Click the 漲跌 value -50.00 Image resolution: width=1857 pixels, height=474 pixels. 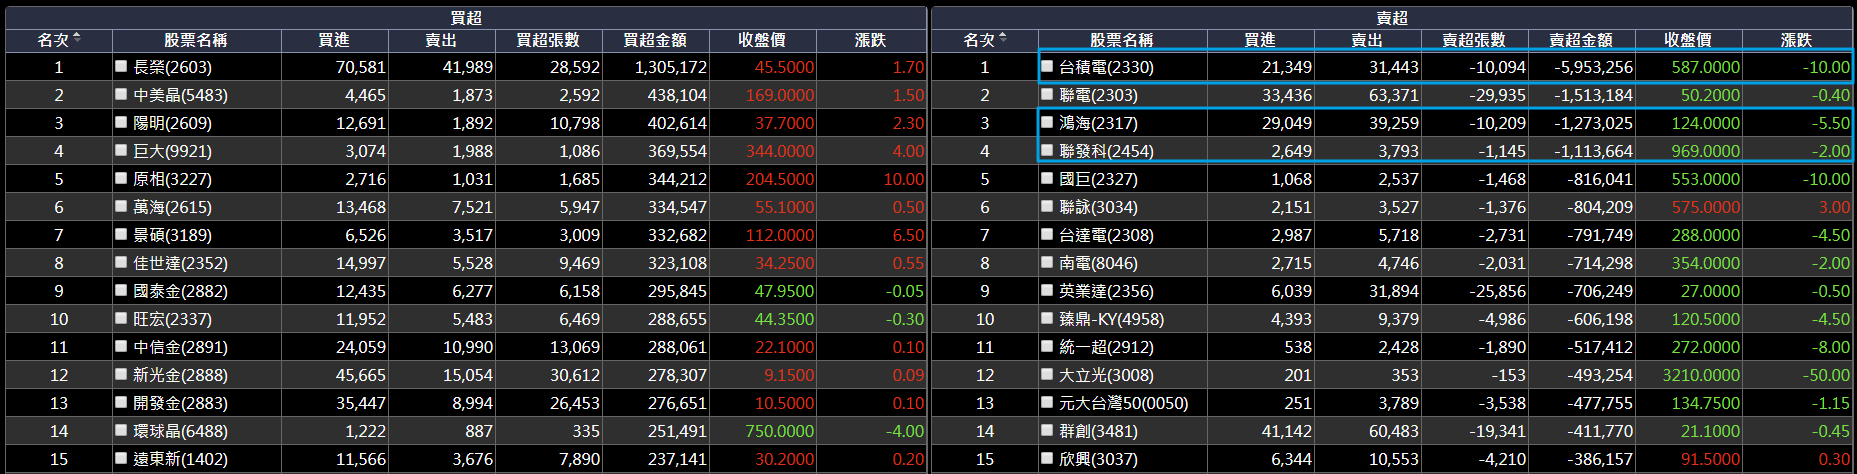point(1826,375)
